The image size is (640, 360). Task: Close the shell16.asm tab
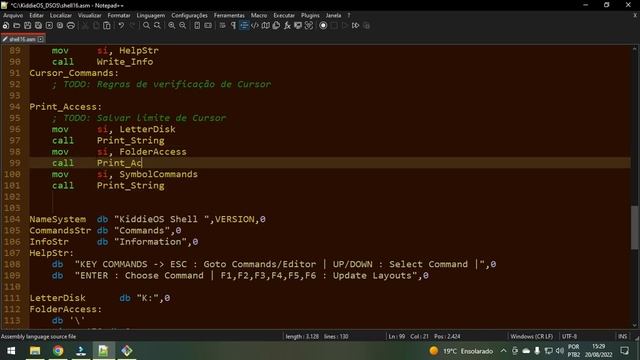[41, 39]
